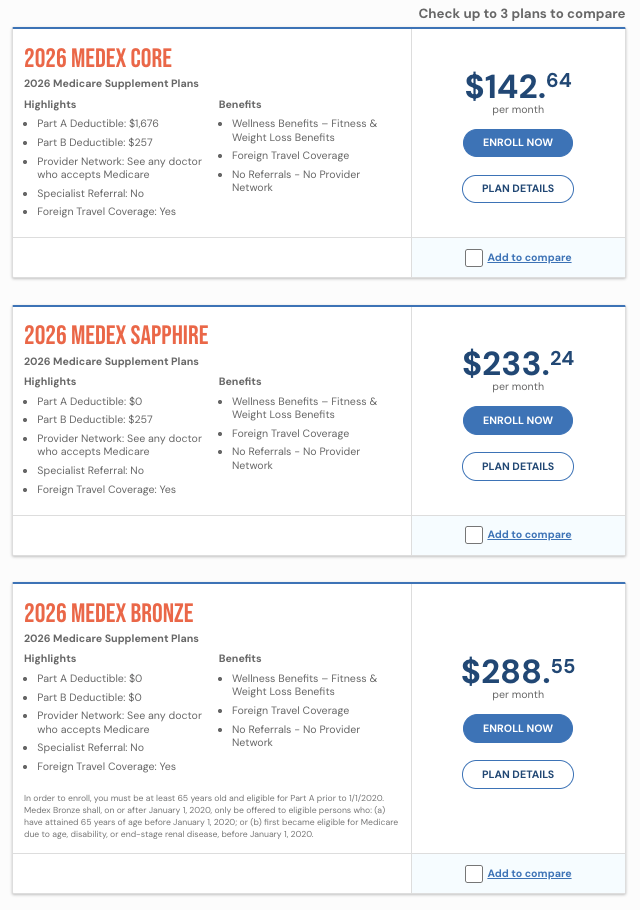Click Medex Sapphire's "Add to compare" link
The height and width of the screenshot is (910, 640).
(x=529, y=535)
